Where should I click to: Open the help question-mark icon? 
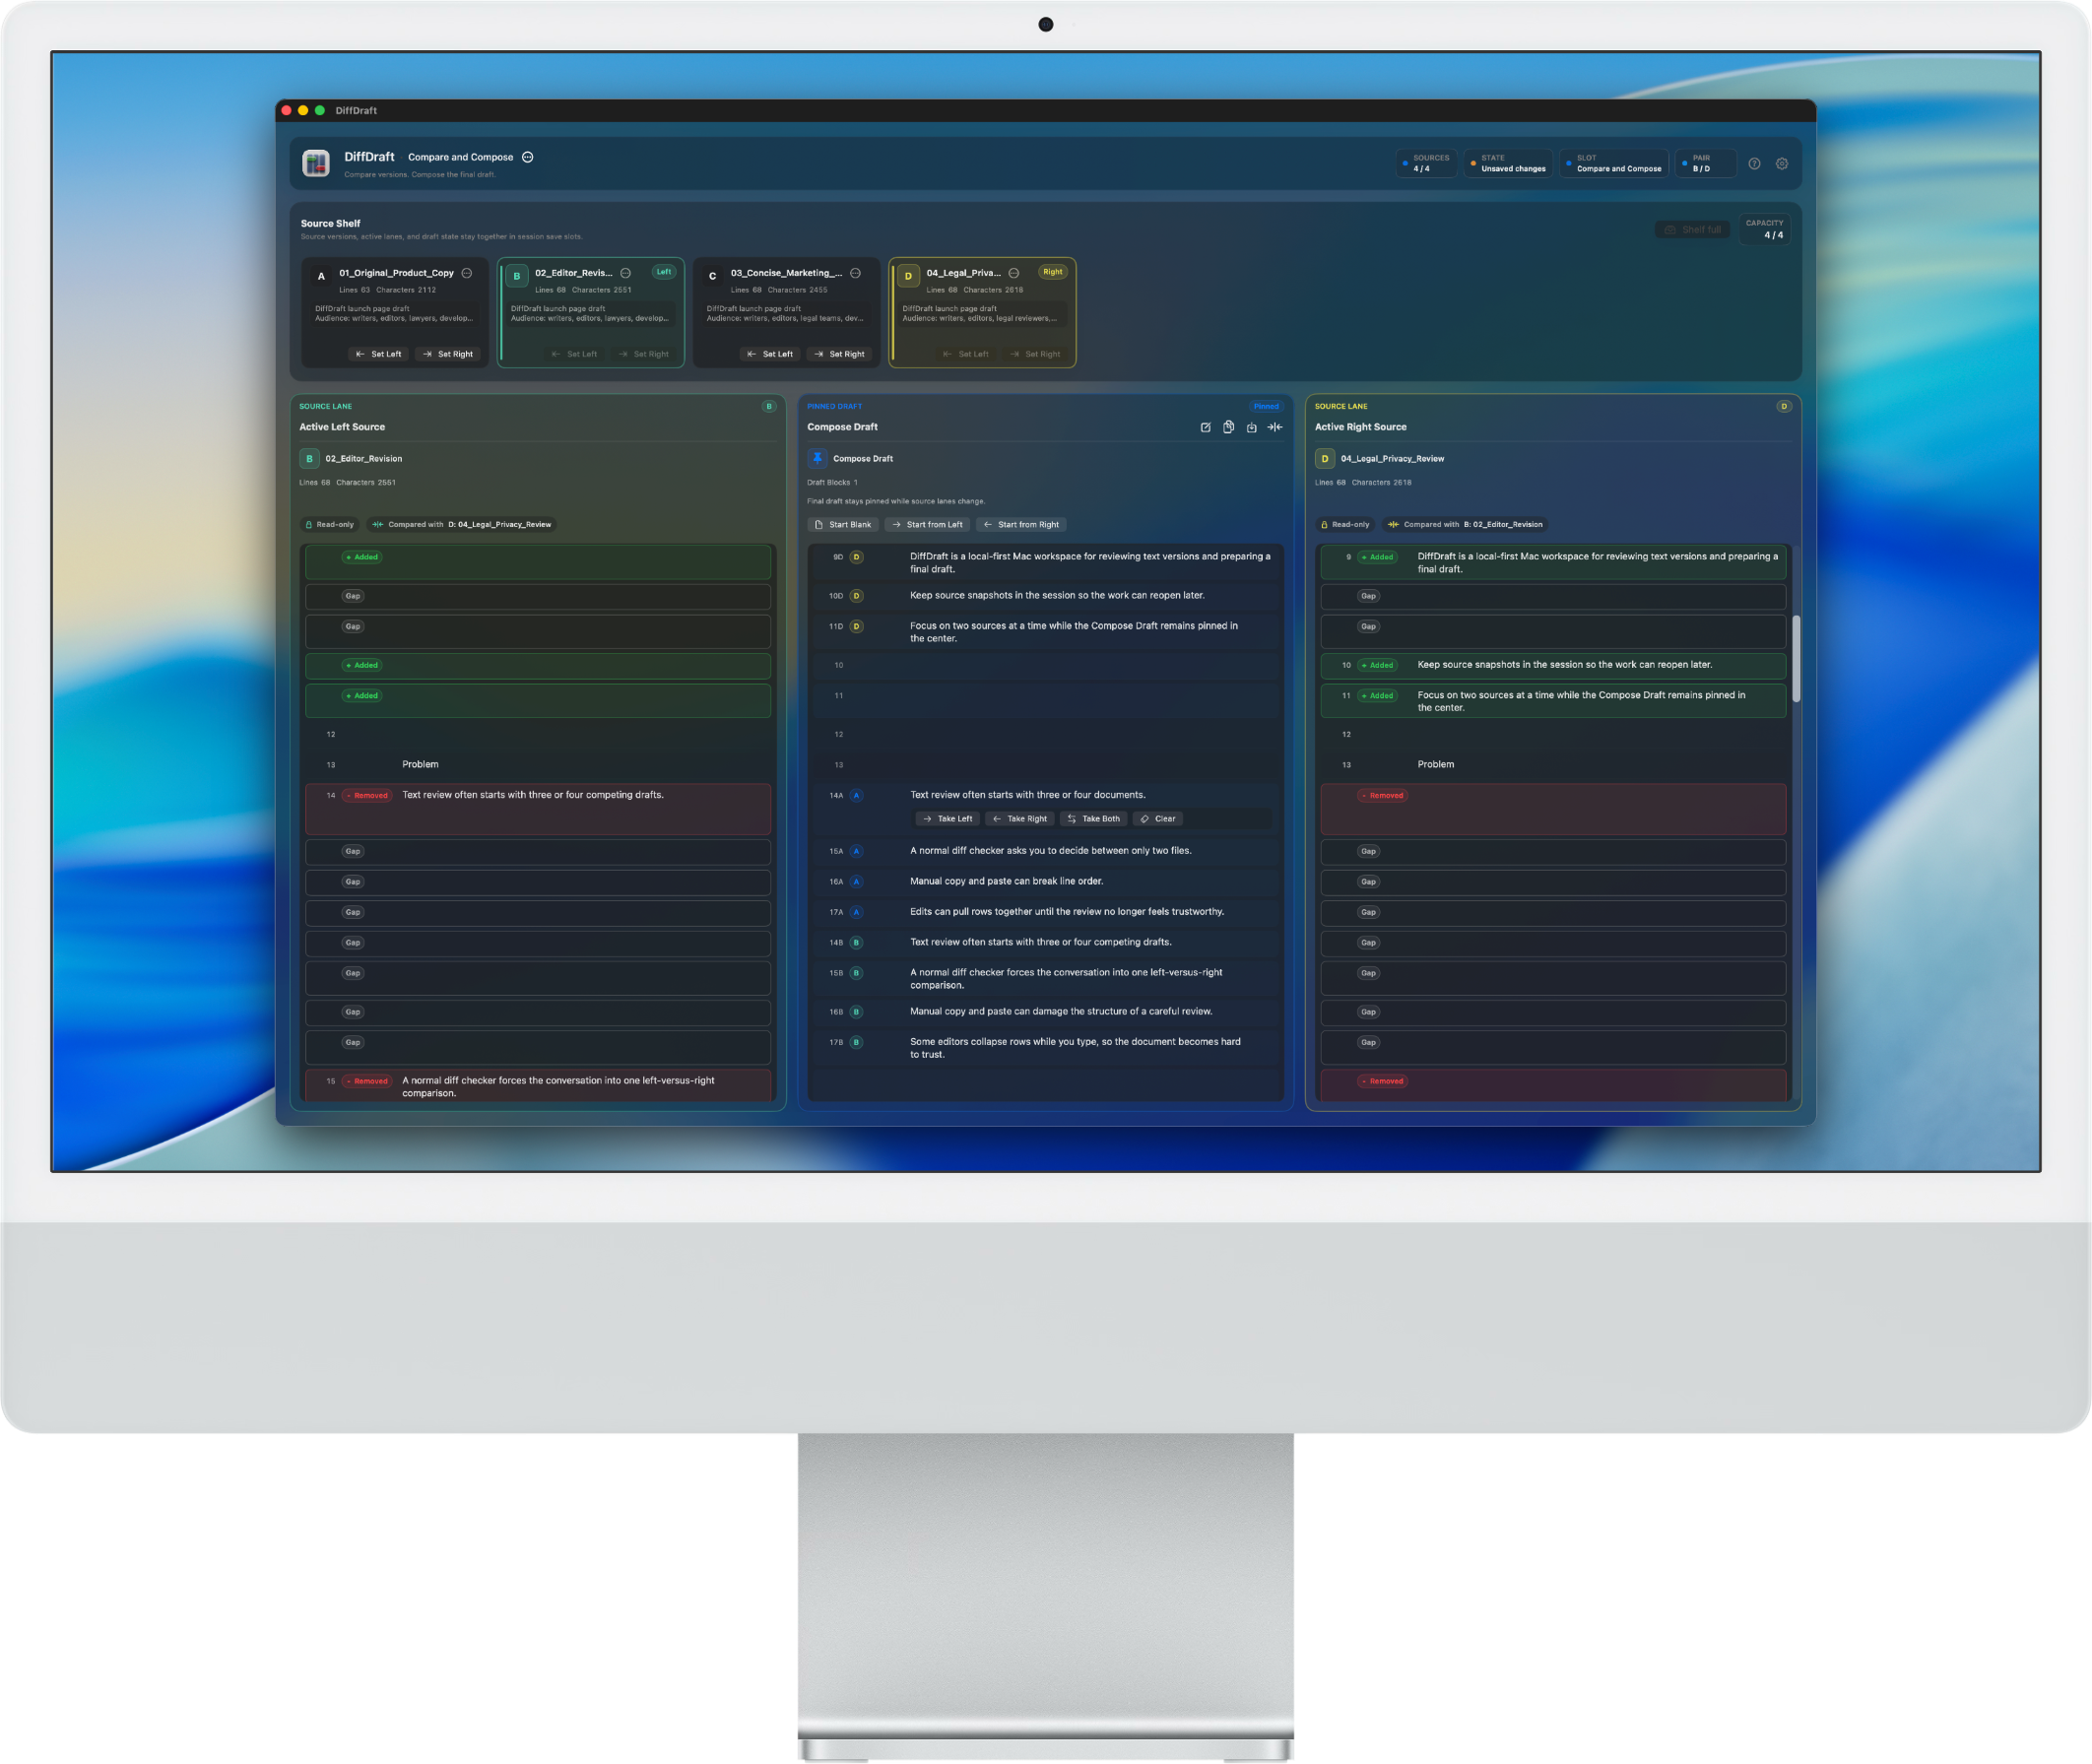click(1754, 163)
